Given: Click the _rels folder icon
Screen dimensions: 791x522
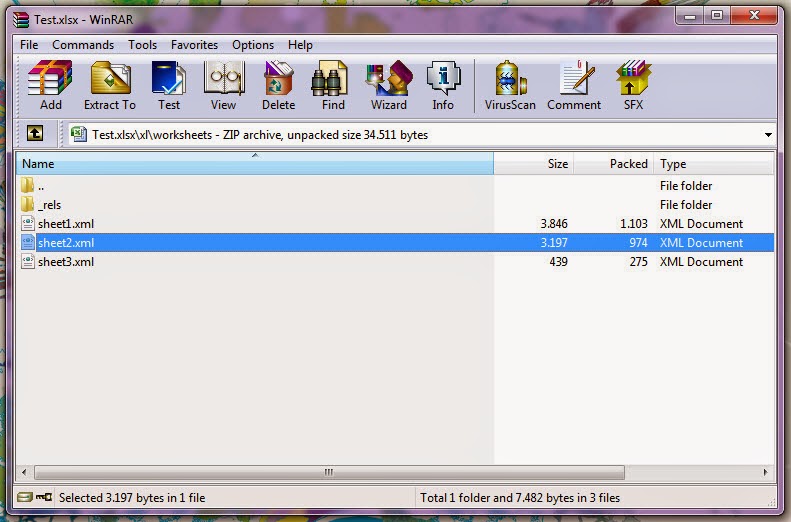Looking at the screenshot, I should point(28,204).
